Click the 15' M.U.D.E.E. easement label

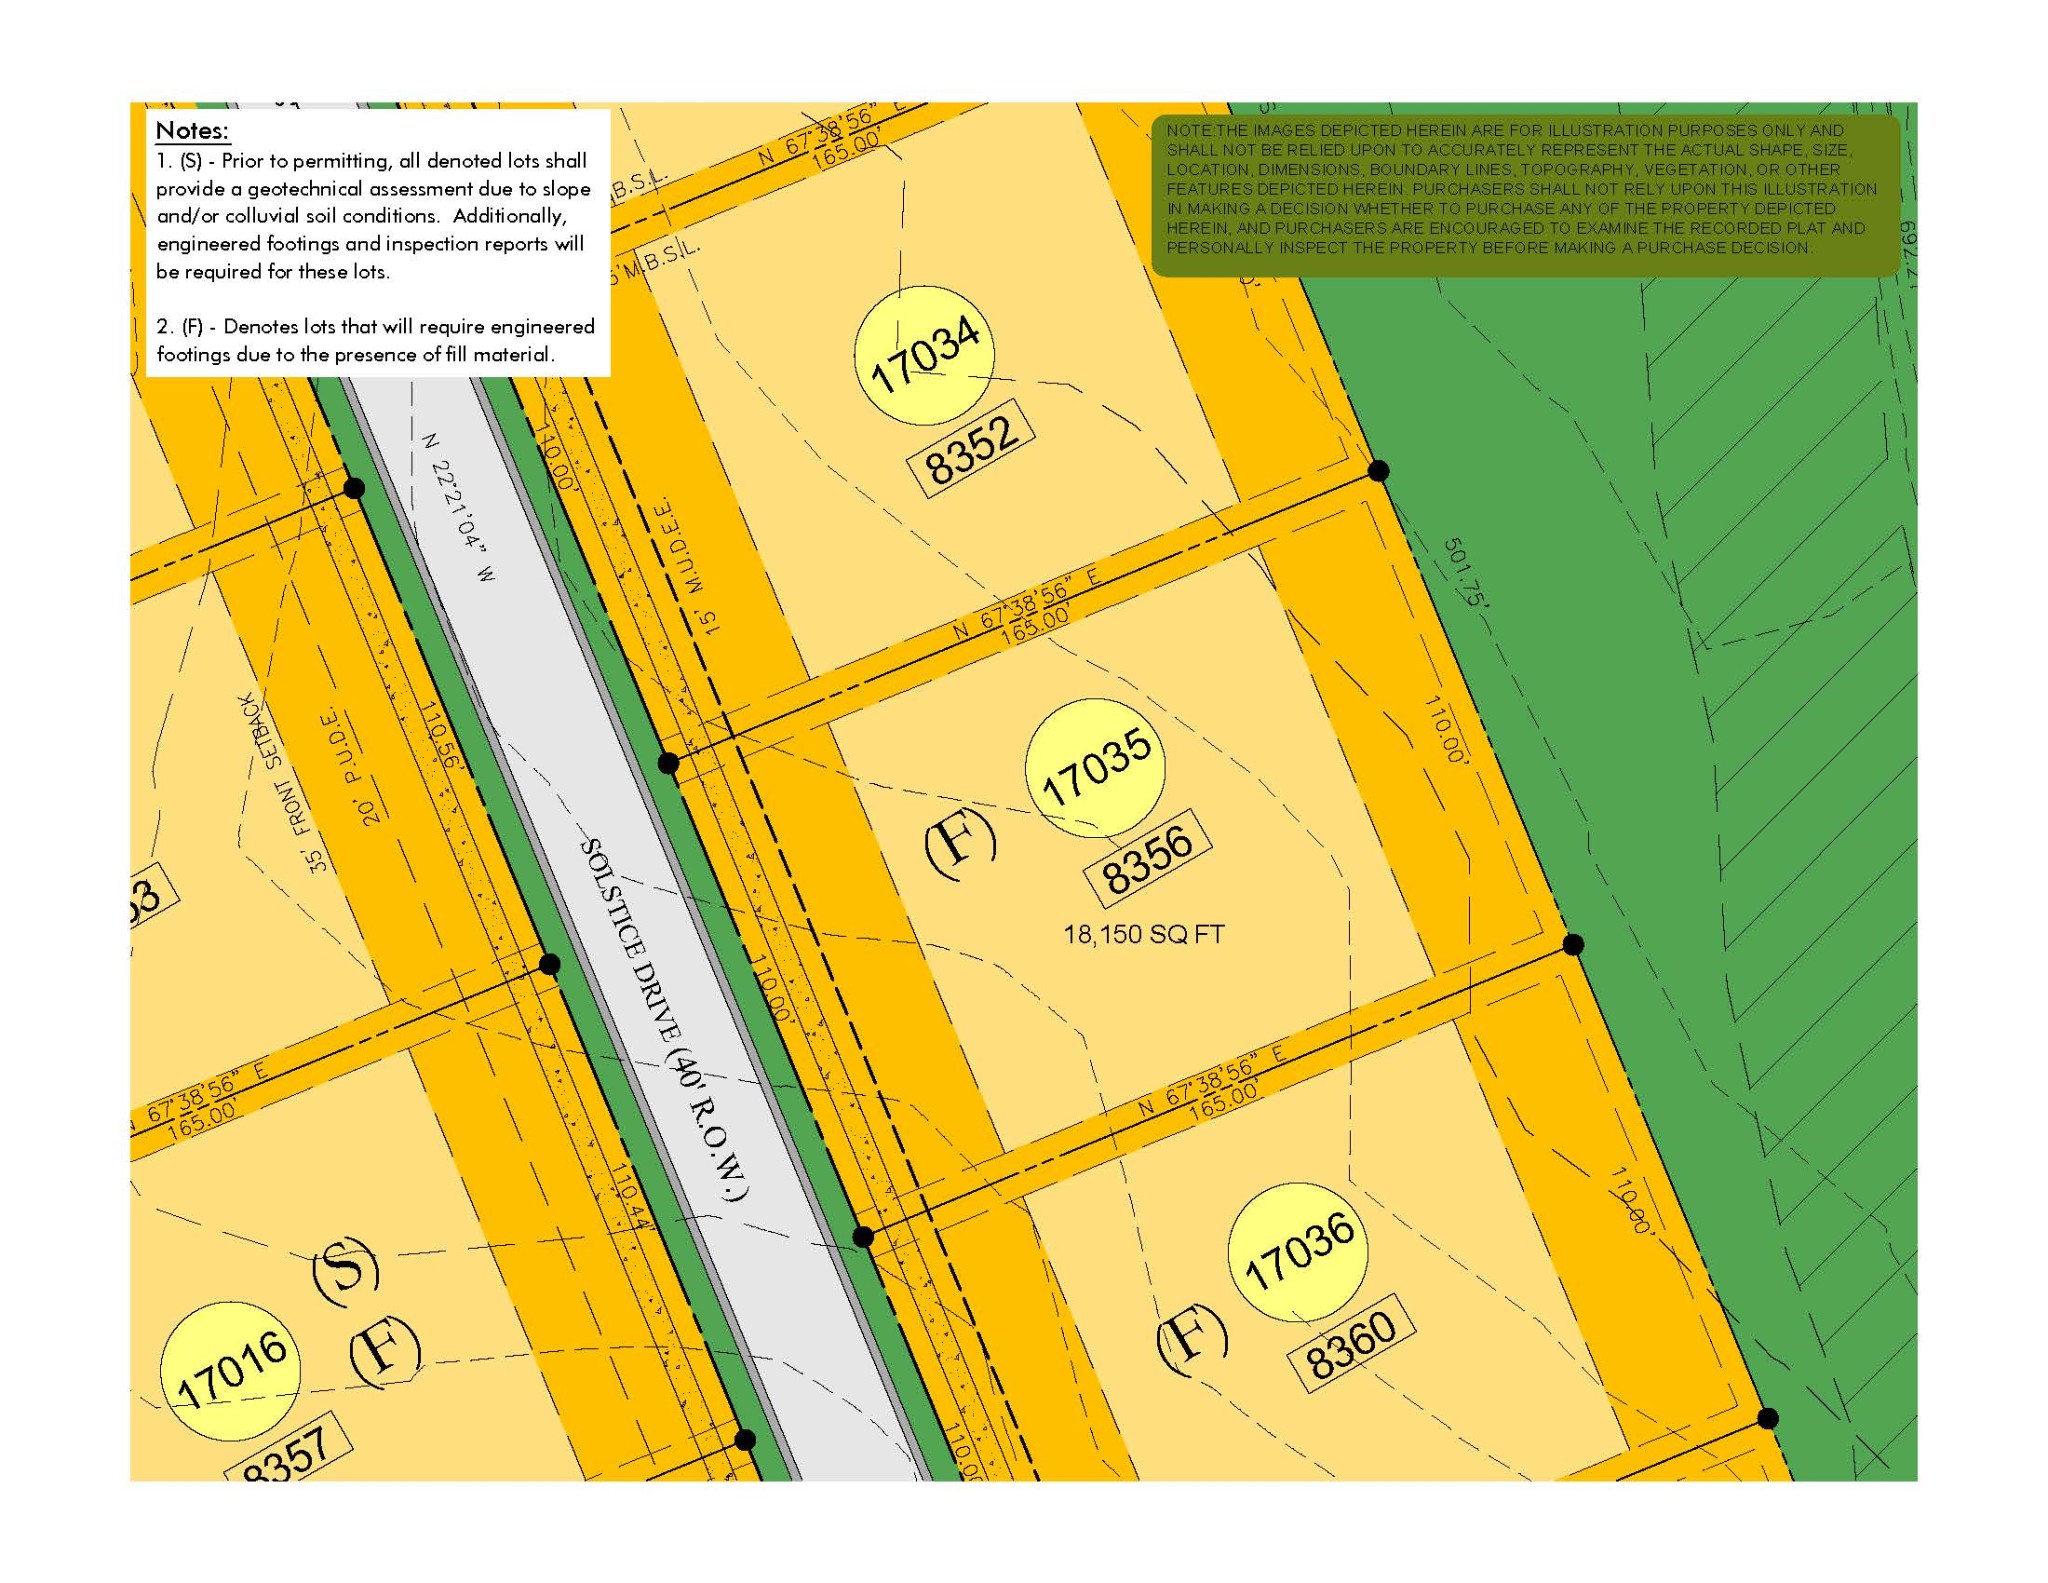688,566
